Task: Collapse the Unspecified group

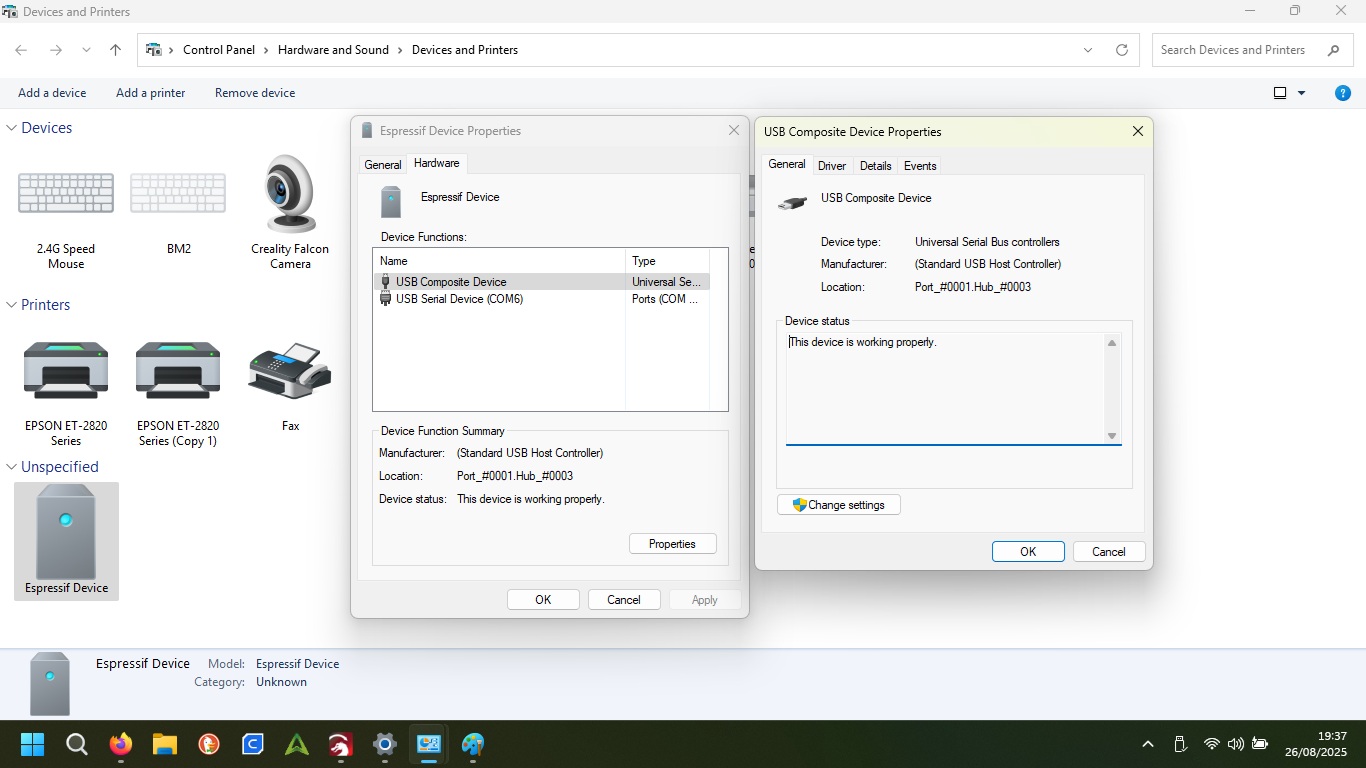Action: pyautogui.click(x=12, y=467)
